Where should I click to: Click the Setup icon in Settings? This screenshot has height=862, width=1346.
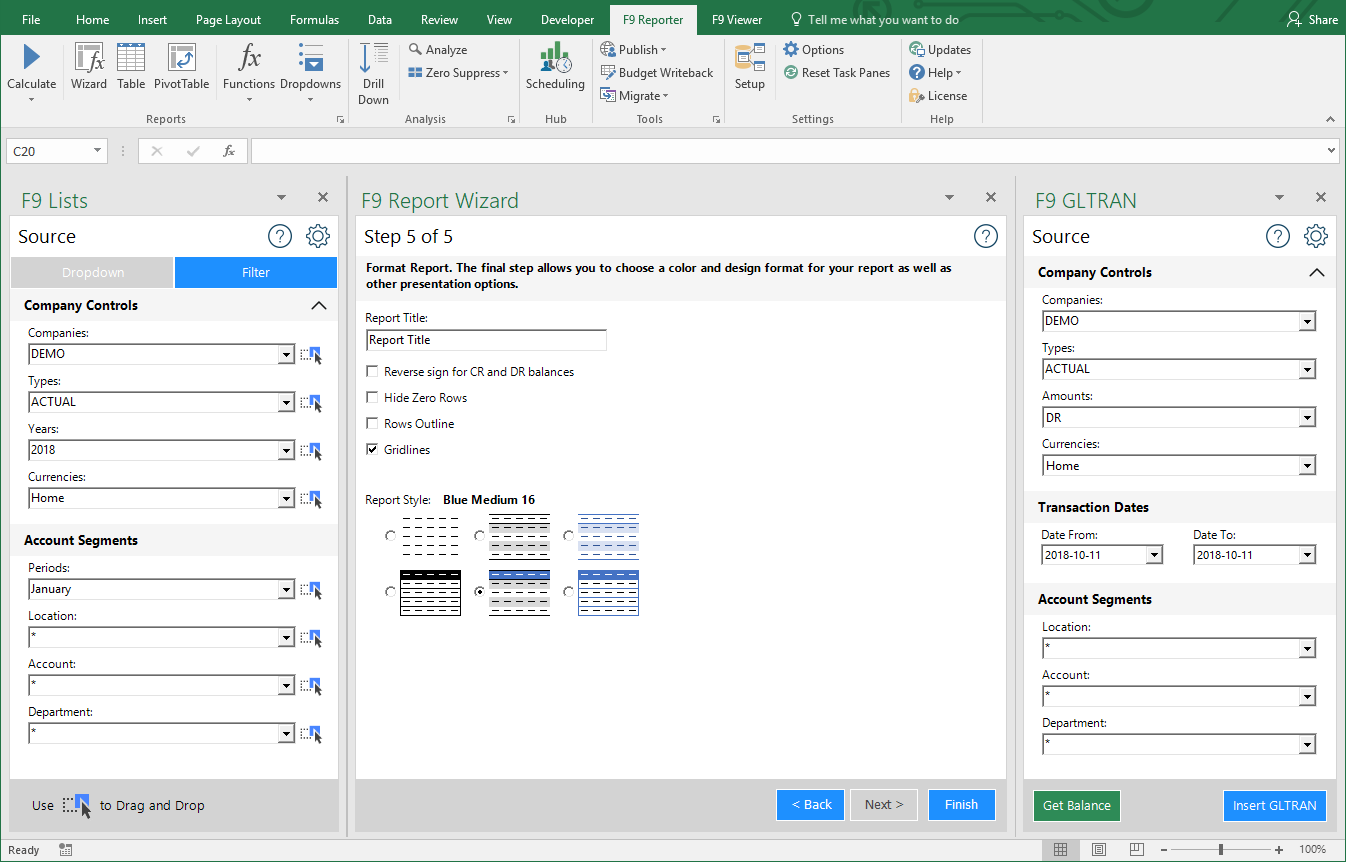coord(749,62)
